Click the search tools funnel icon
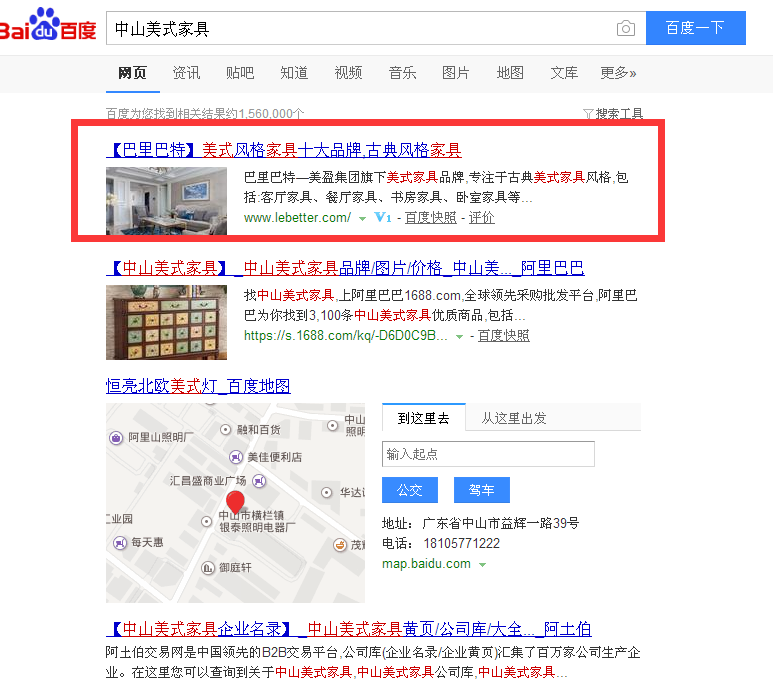This screenshot has width=773, height=682. (588, 114)
